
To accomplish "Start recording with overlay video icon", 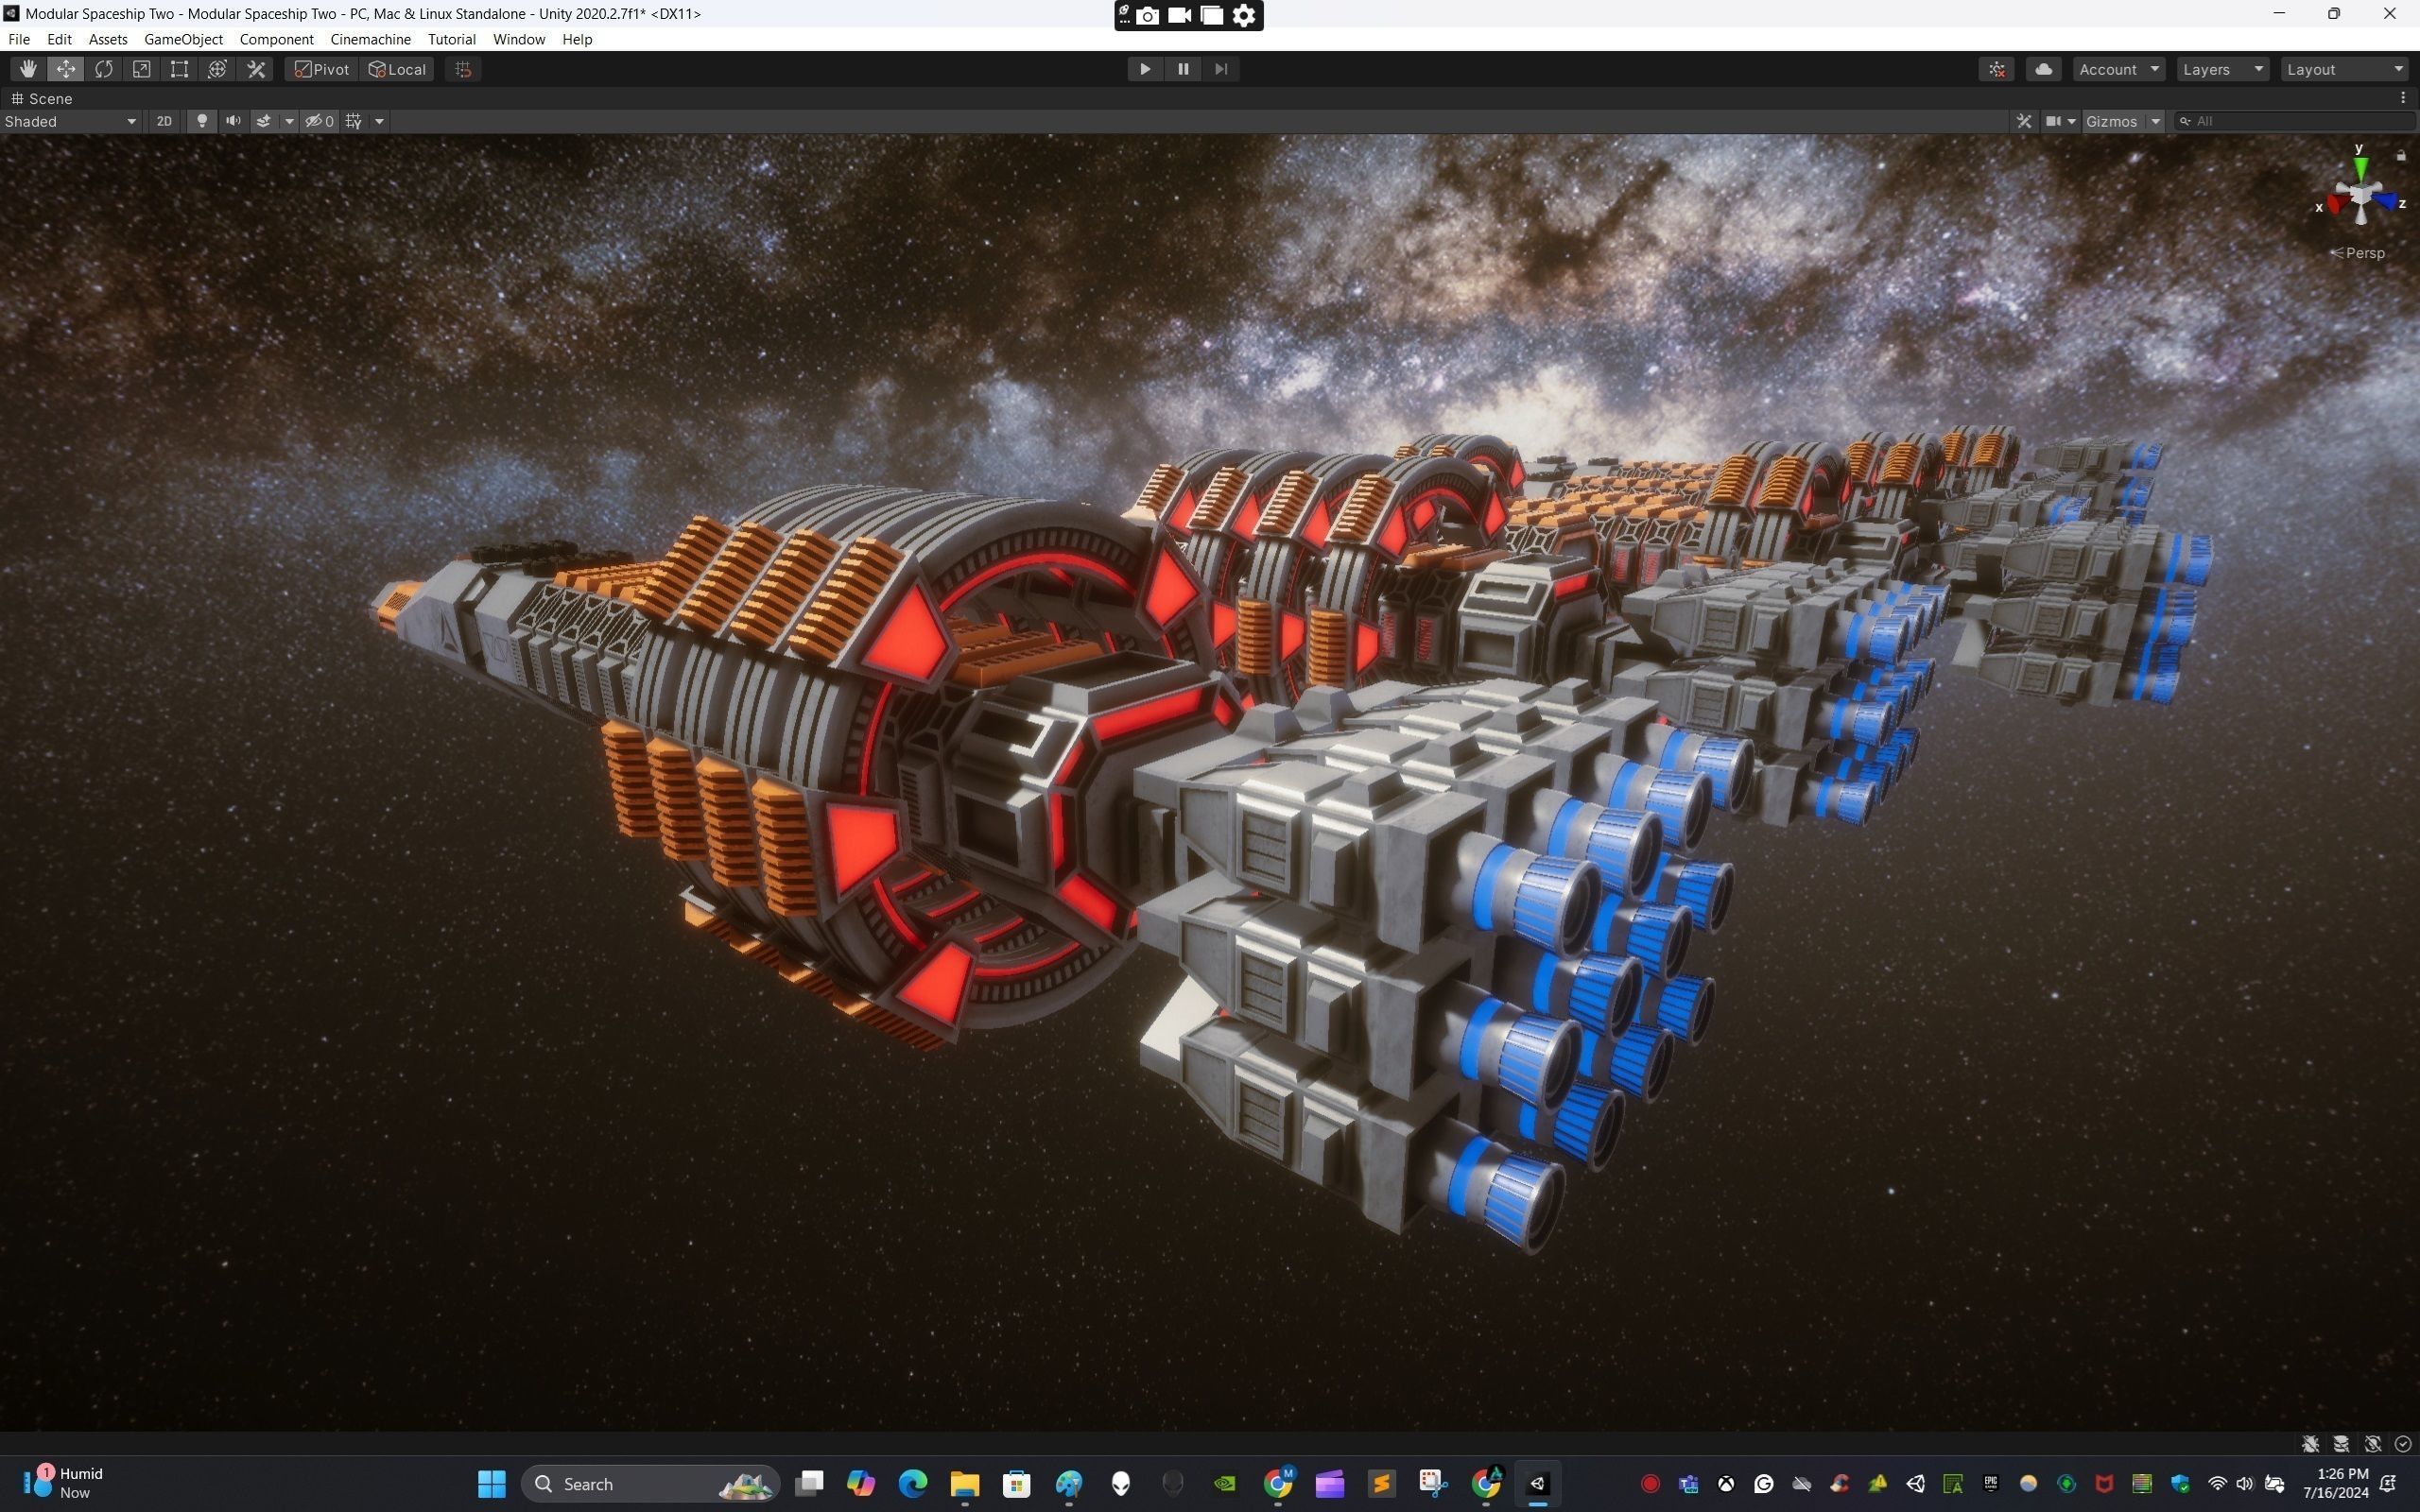I will pos(1180,15).
